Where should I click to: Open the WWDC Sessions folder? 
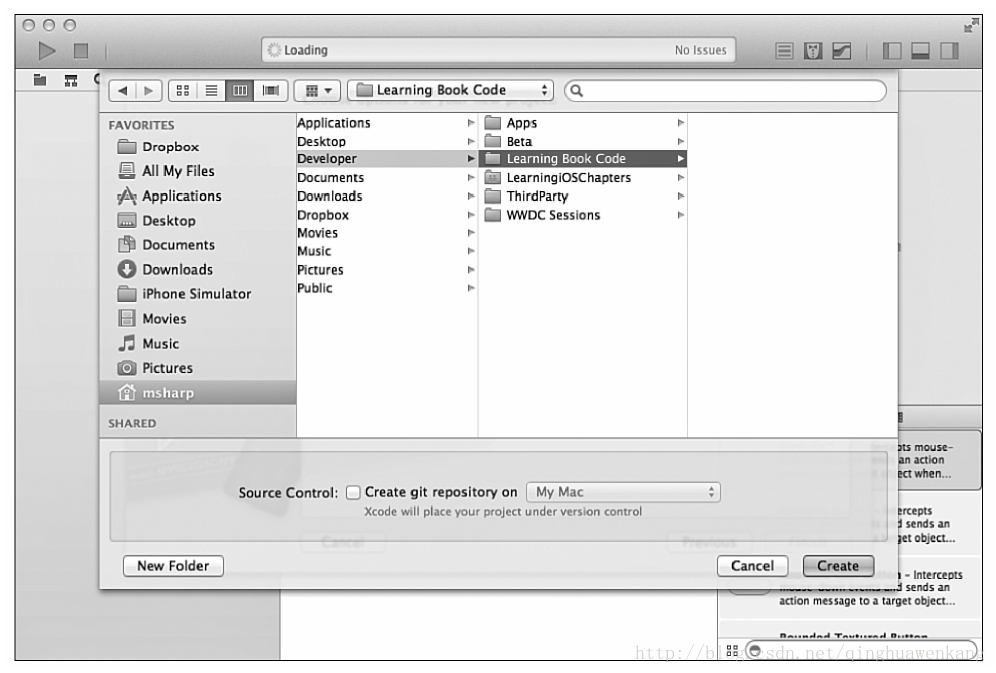(582, 215)
